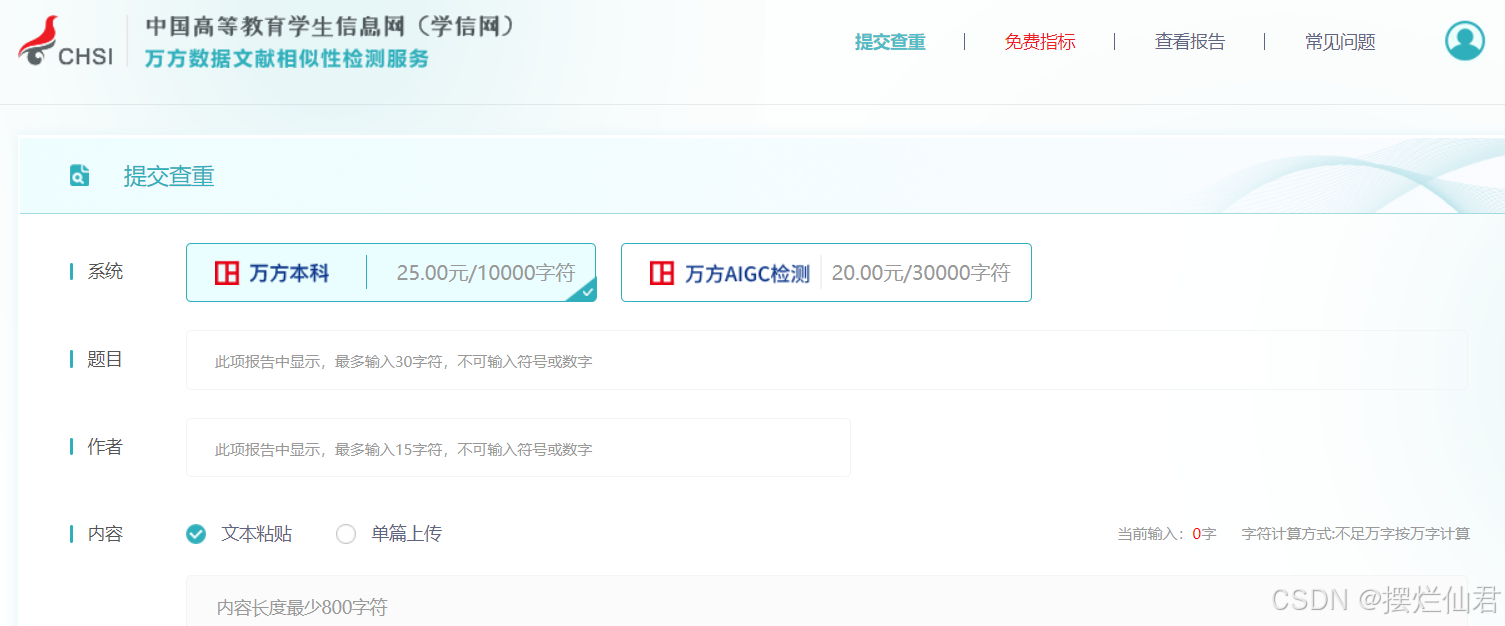Click the 万方数据文献相似性检测服务 subtitle
Screen dimensions: 1505x626
pyautogui.click(x=287, y=59)
